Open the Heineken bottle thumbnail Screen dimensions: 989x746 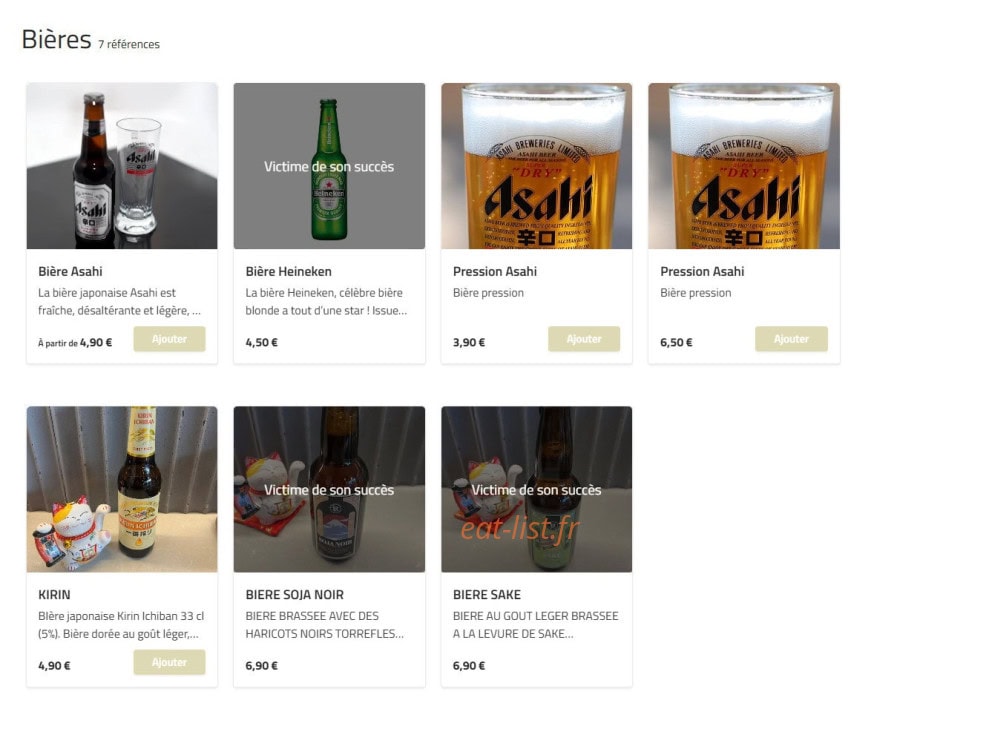click(329, 166)
